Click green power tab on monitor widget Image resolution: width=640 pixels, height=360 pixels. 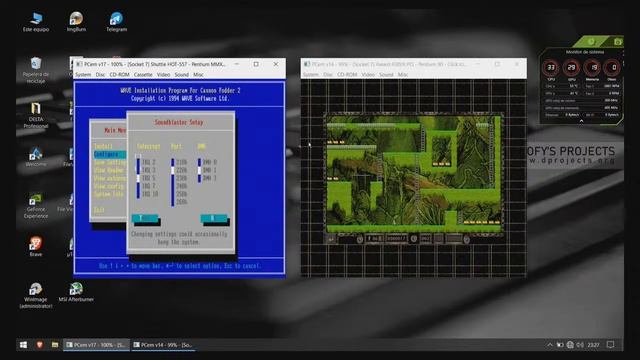click(591, 41)
